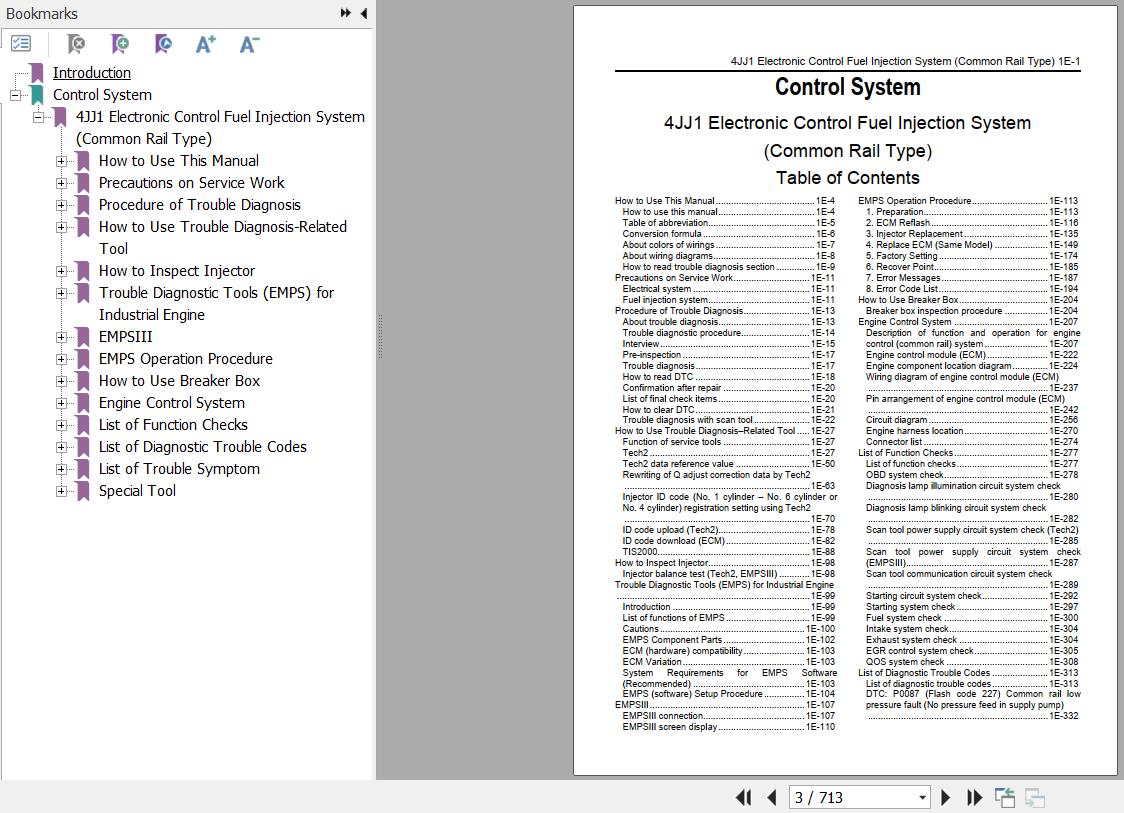Screen dimensions: 1124x813
Task: Select the List of Function Checks bookmark
Action: 173,425
